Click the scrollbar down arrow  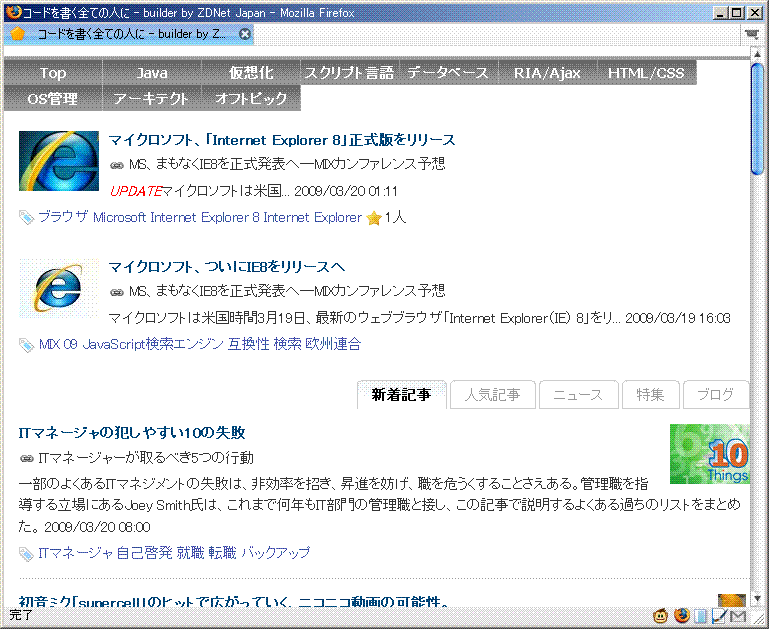(x=757, y=599)
